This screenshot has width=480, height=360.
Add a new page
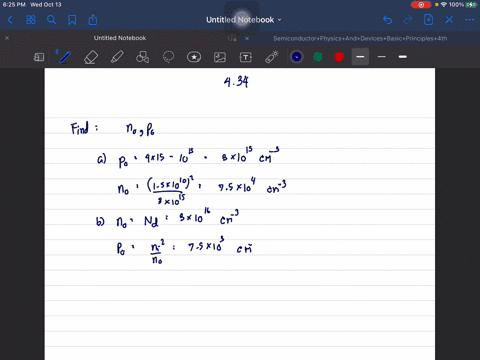coord(428,20)
